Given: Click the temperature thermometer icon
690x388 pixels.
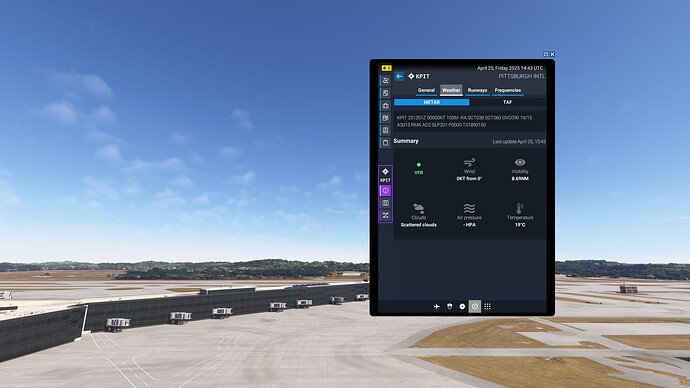Looking at the screenshot, I should [520, 208].
